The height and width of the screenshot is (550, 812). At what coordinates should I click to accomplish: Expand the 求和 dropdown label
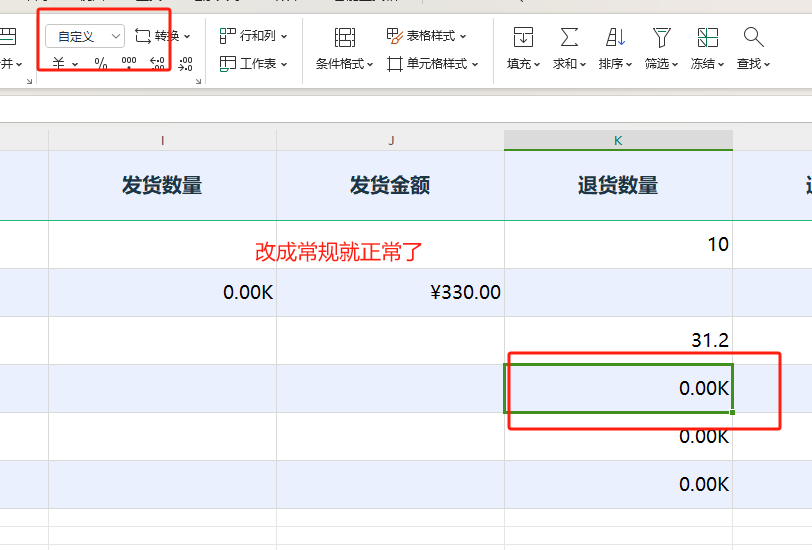[x=569, y=64]
